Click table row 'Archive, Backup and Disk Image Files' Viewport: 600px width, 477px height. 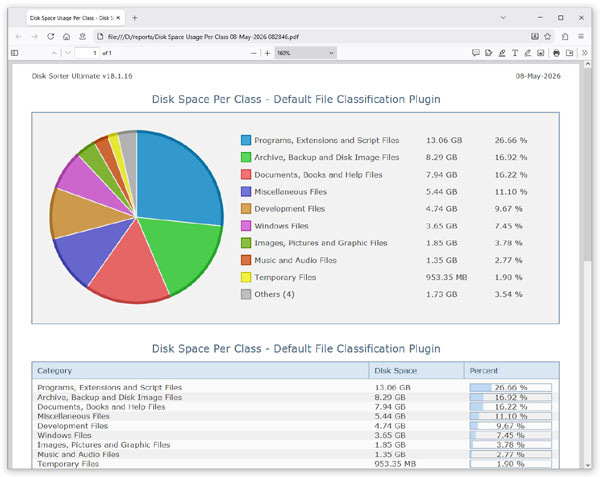[295, 397]
